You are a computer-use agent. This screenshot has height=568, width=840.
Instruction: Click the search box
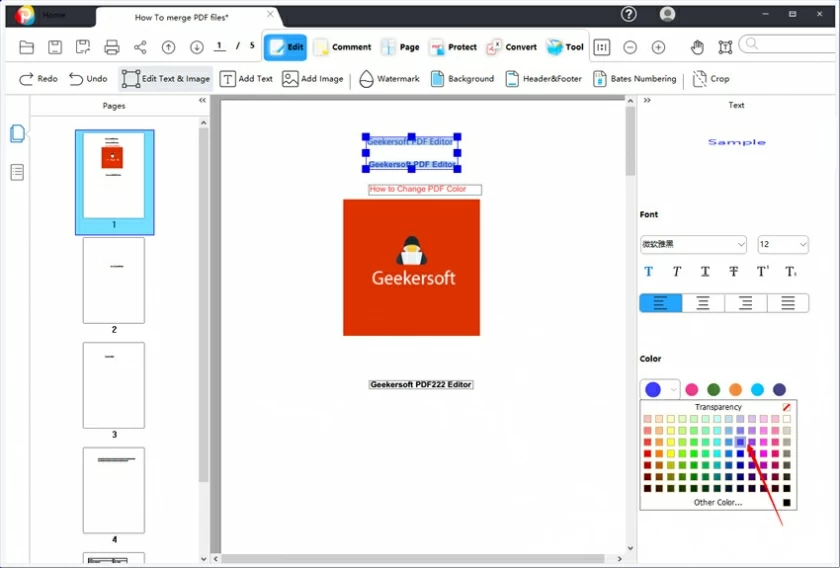[x=789, y=44]
